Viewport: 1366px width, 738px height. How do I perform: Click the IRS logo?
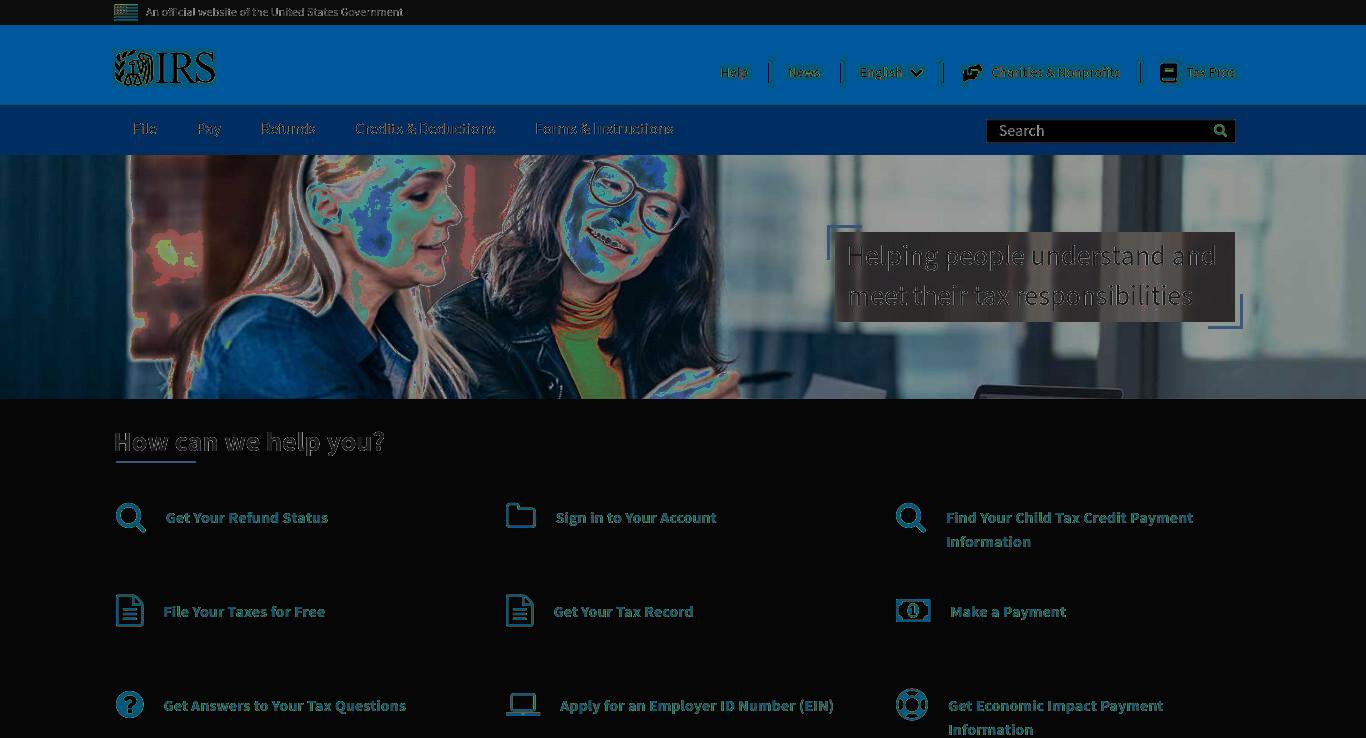pos(165,68)
